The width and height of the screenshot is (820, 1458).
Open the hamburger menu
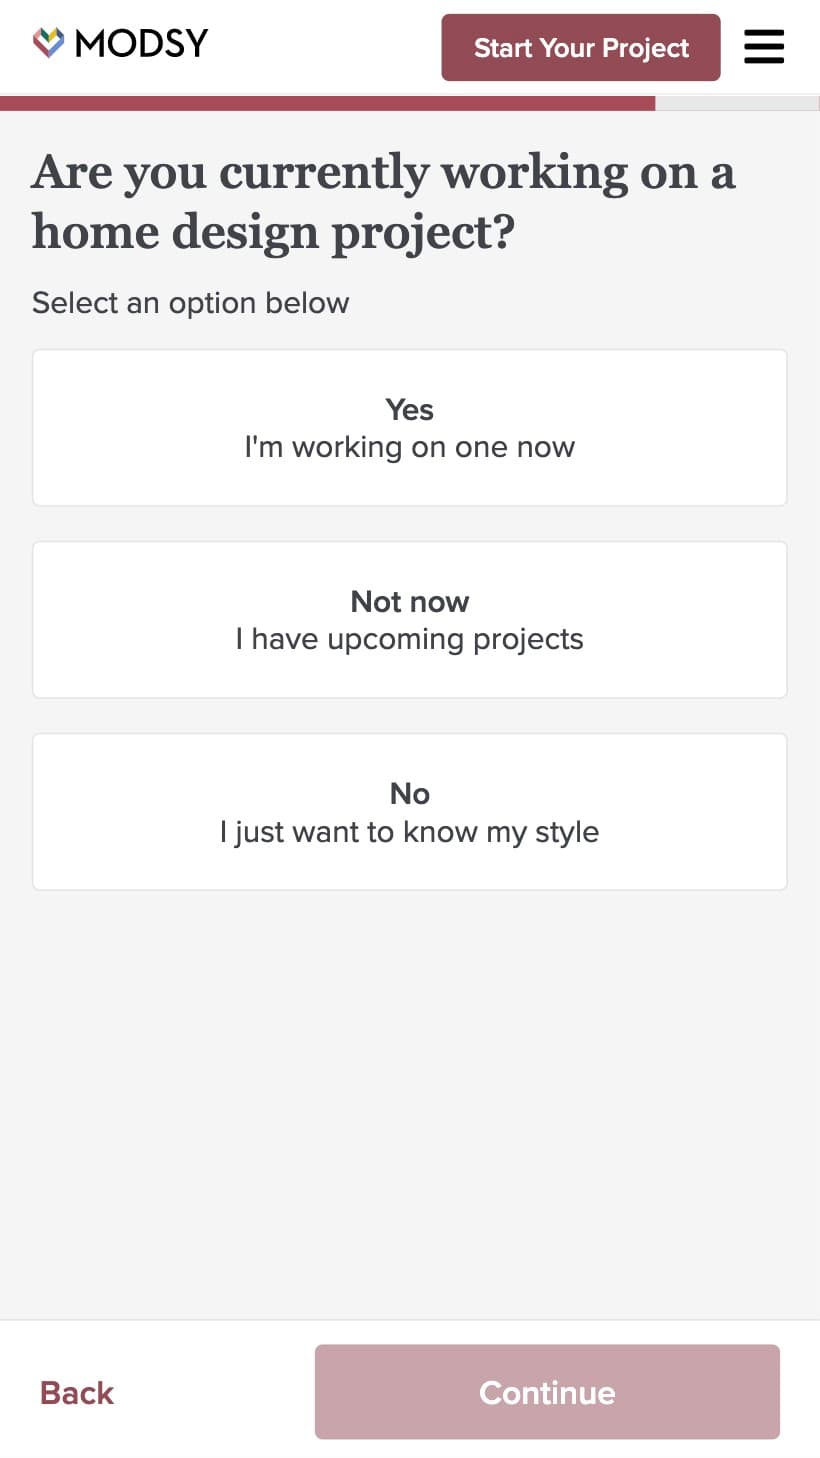tap(764, 47)
